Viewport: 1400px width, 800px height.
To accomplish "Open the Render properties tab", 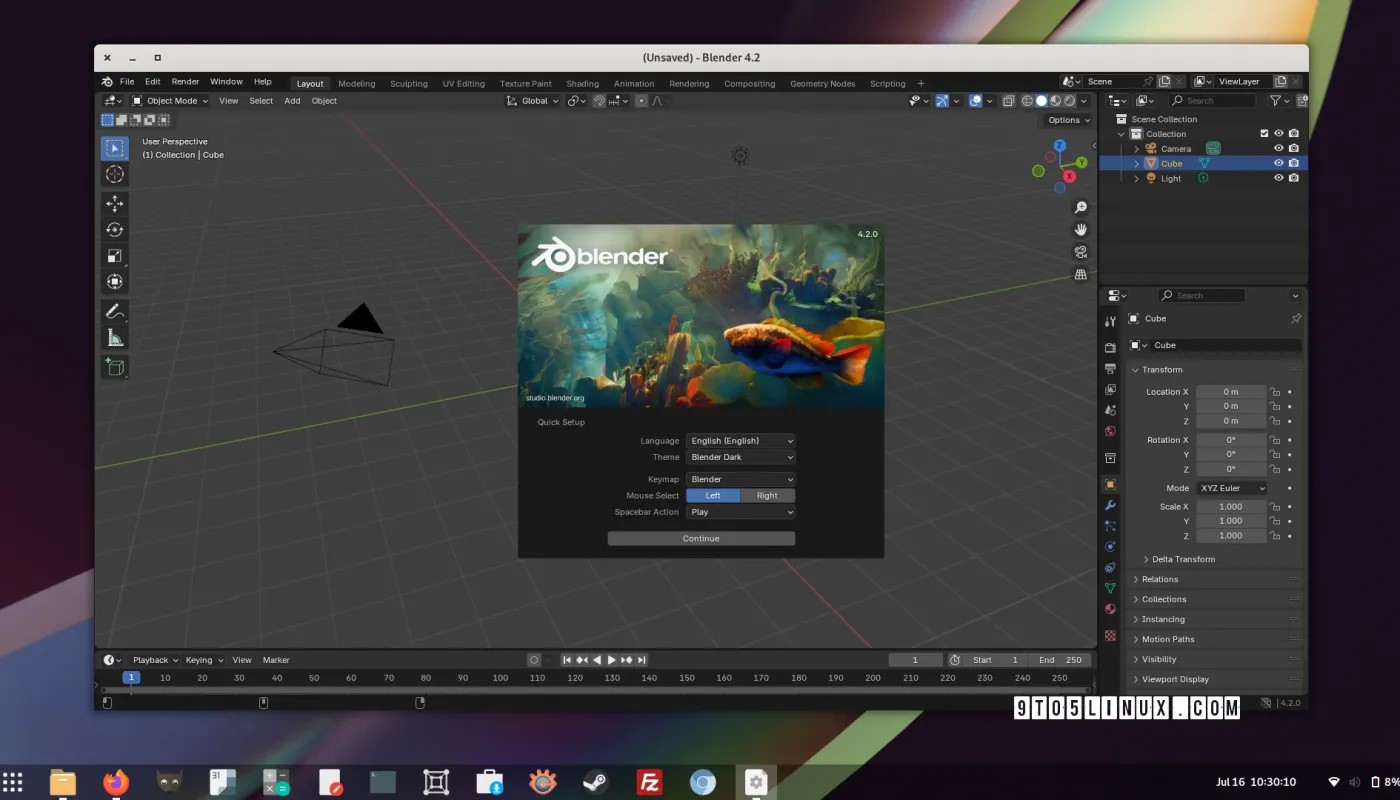I will pos(1110,348).
